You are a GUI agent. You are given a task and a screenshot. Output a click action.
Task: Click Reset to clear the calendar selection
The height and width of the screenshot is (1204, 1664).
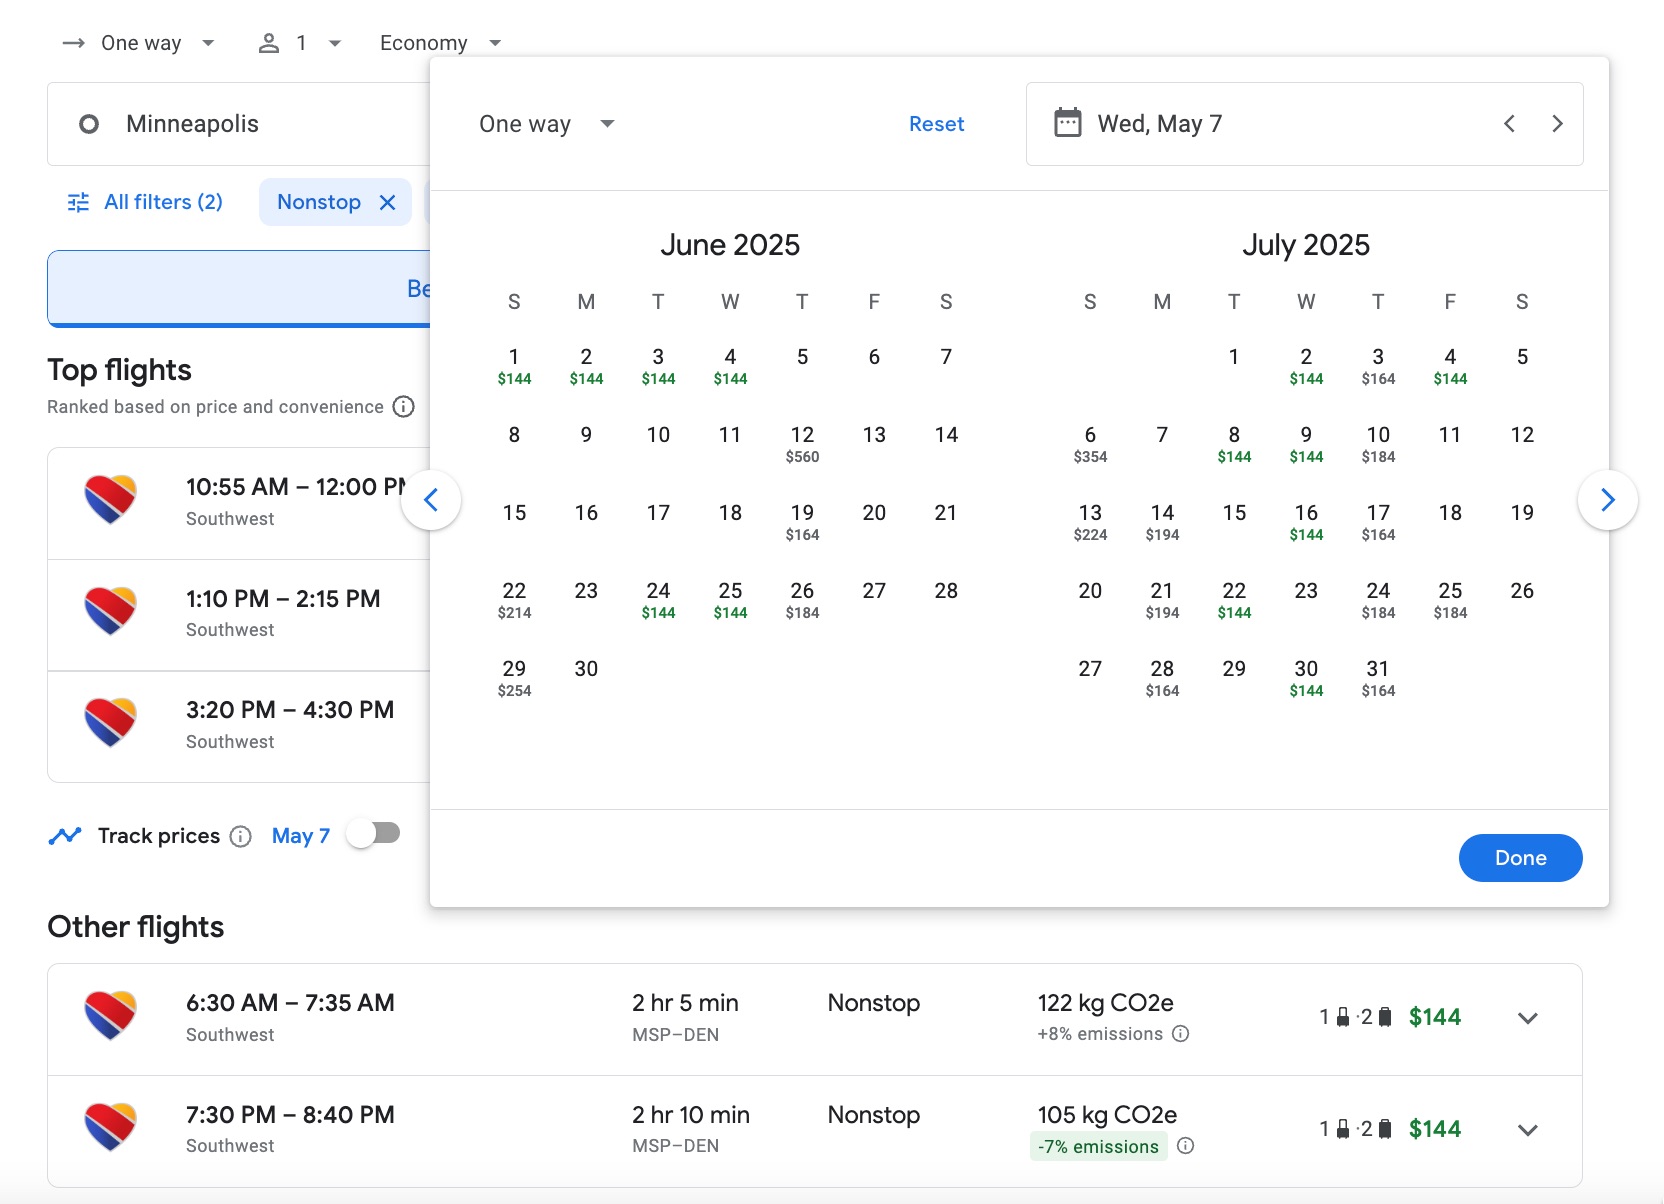tap(935, 123)
